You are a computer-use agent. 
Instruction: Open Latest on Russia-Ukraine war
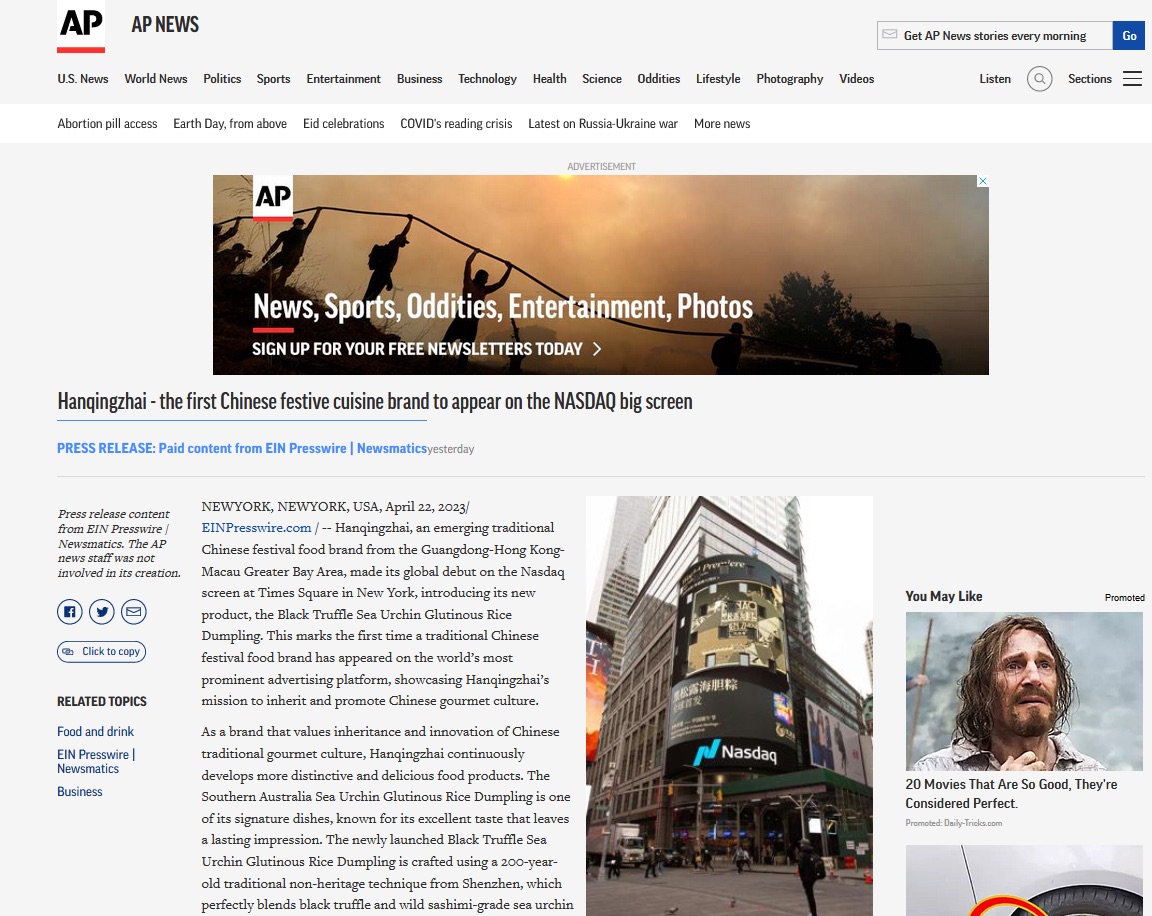(x=602, y=124)
